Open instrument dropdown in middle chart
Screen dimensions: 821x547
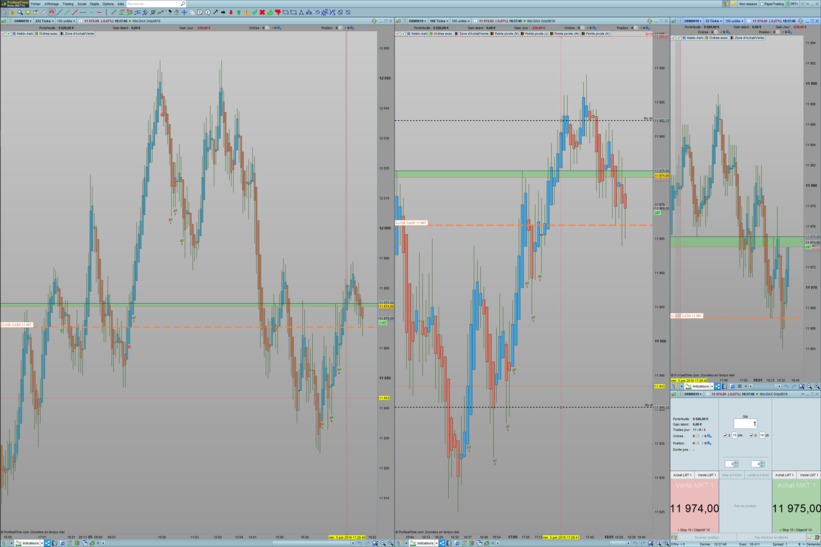(x=417, y=21)
